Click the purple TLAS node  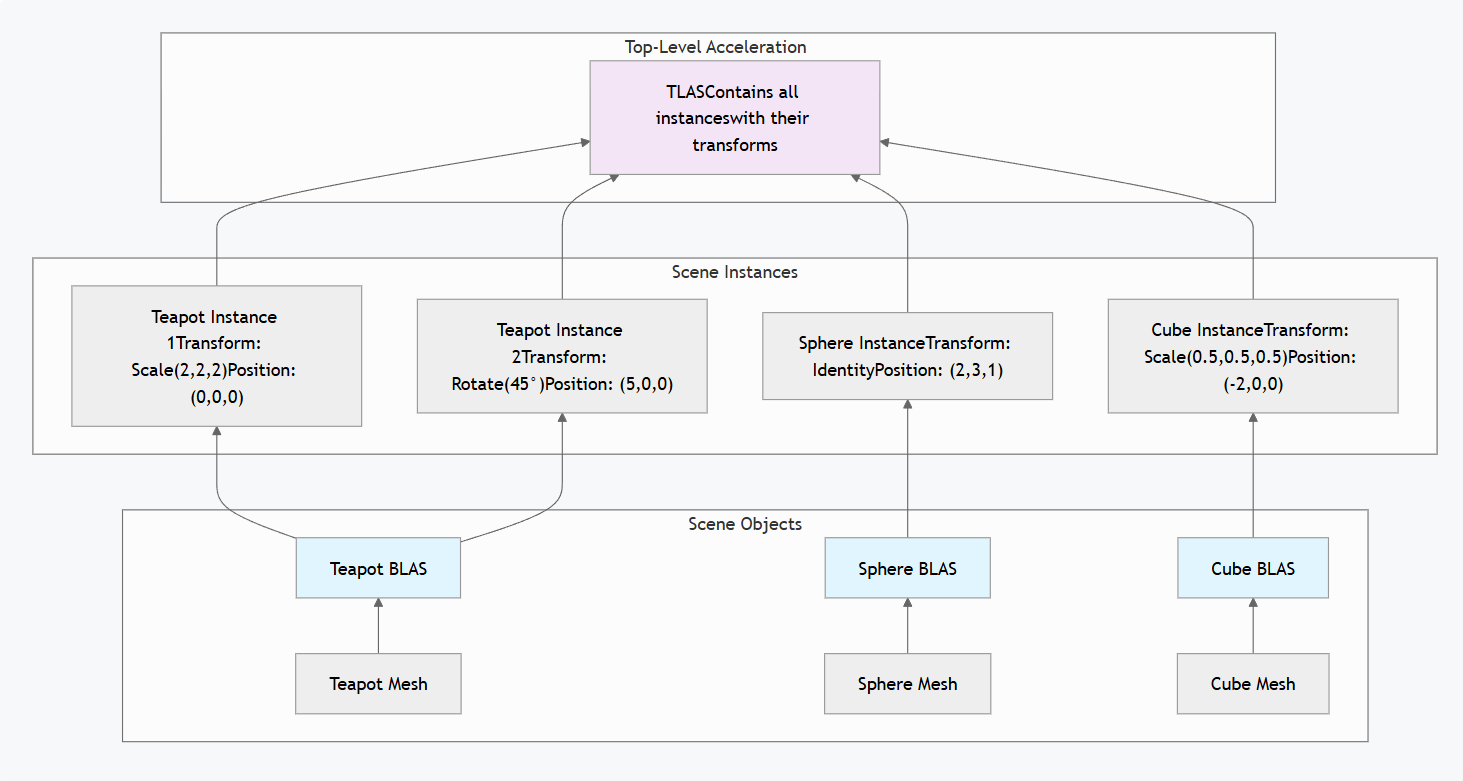(734, 117)
